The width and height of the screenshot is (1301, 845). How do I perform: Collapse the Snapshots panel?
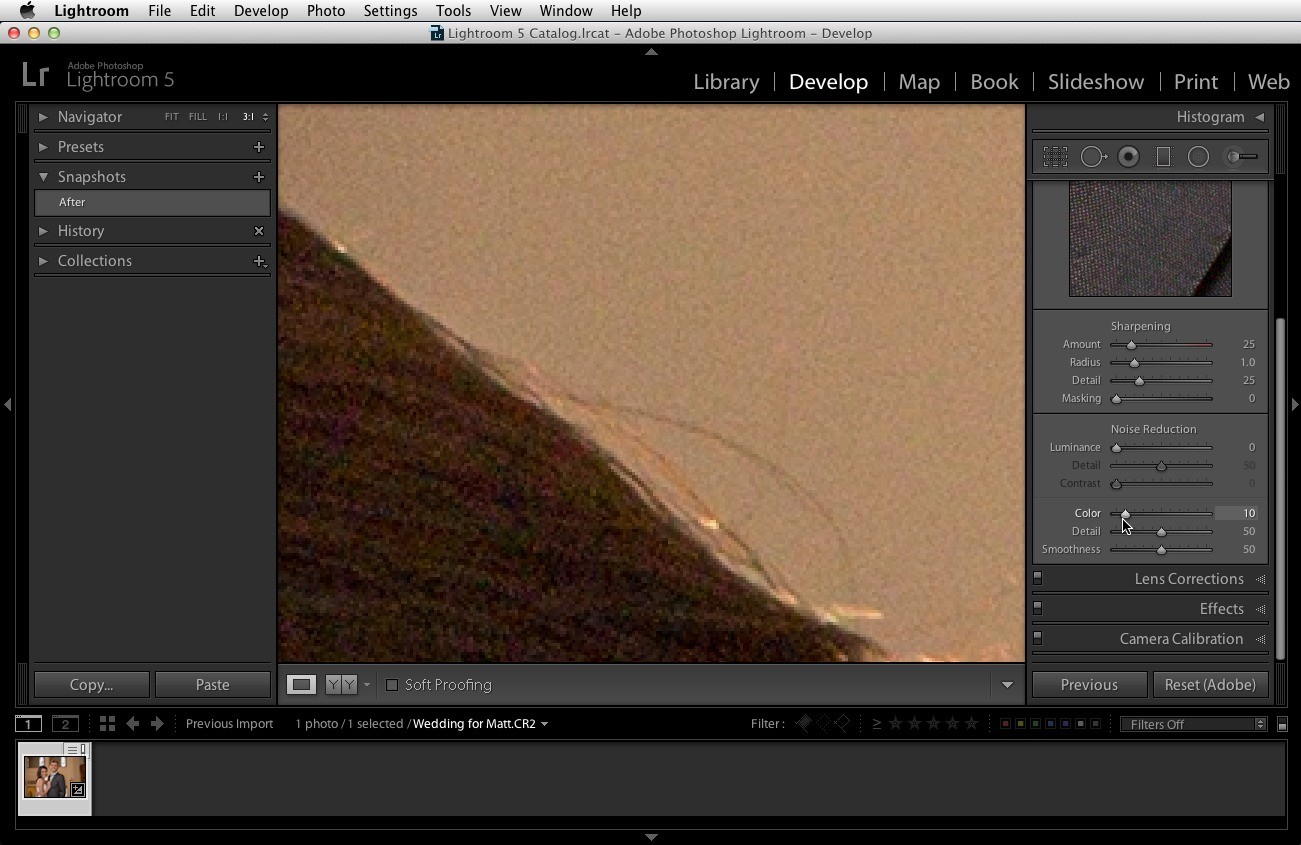[x=43, y=177]
